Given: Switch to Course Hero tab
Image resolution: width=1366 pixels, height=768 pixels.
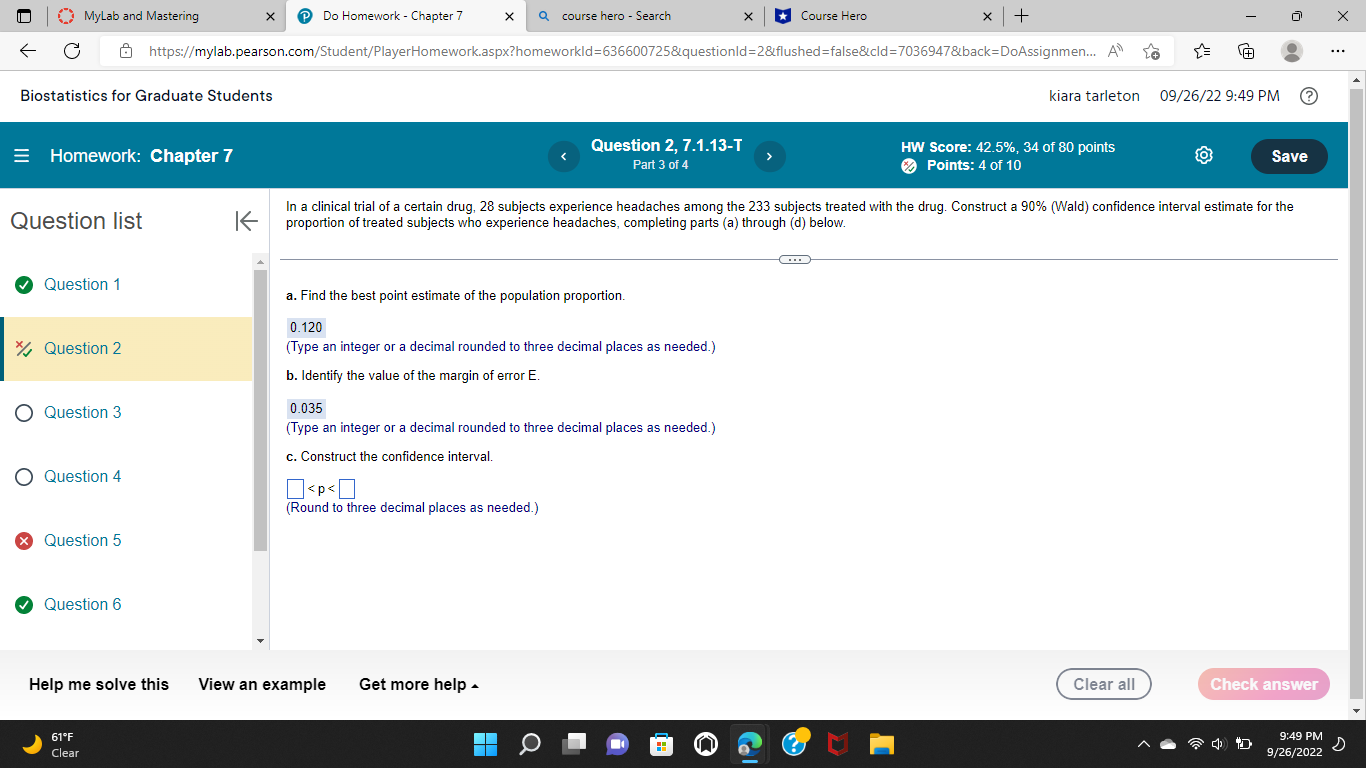Looking at the screenshot, I should point(885,16).
